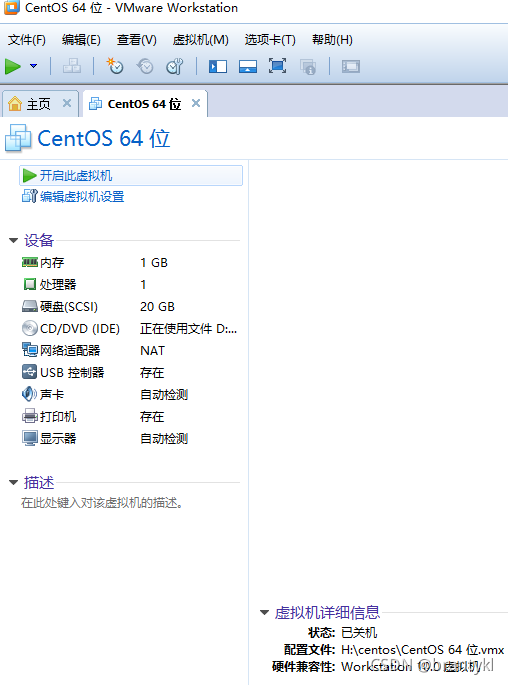This screenshot has height=685, width=508.
Task: Select the CD/DVD (IDE) device label
Action: tap(80, 329)
